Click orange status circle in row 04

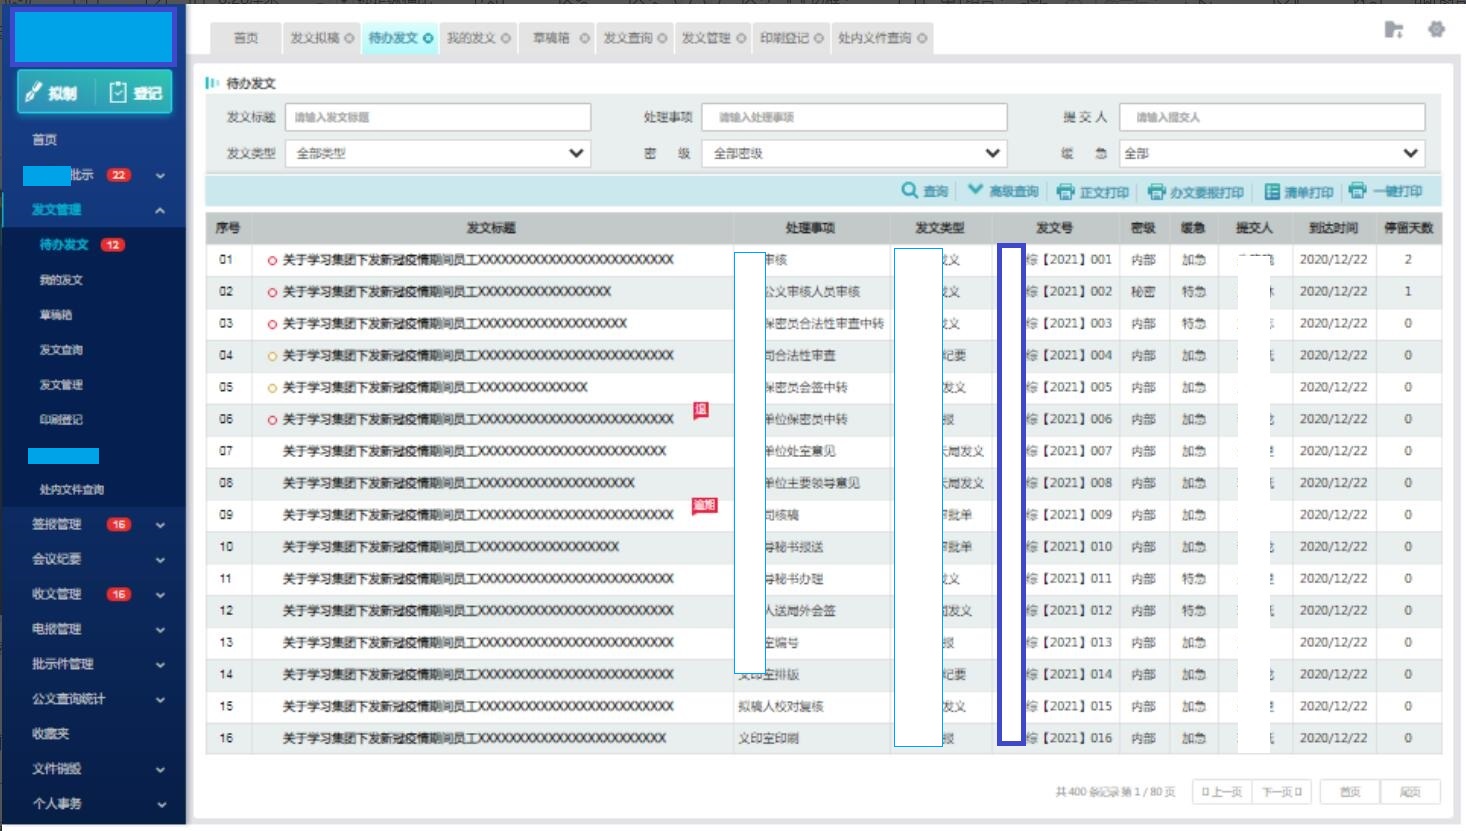pyautogui.click(x=272, y=356)
